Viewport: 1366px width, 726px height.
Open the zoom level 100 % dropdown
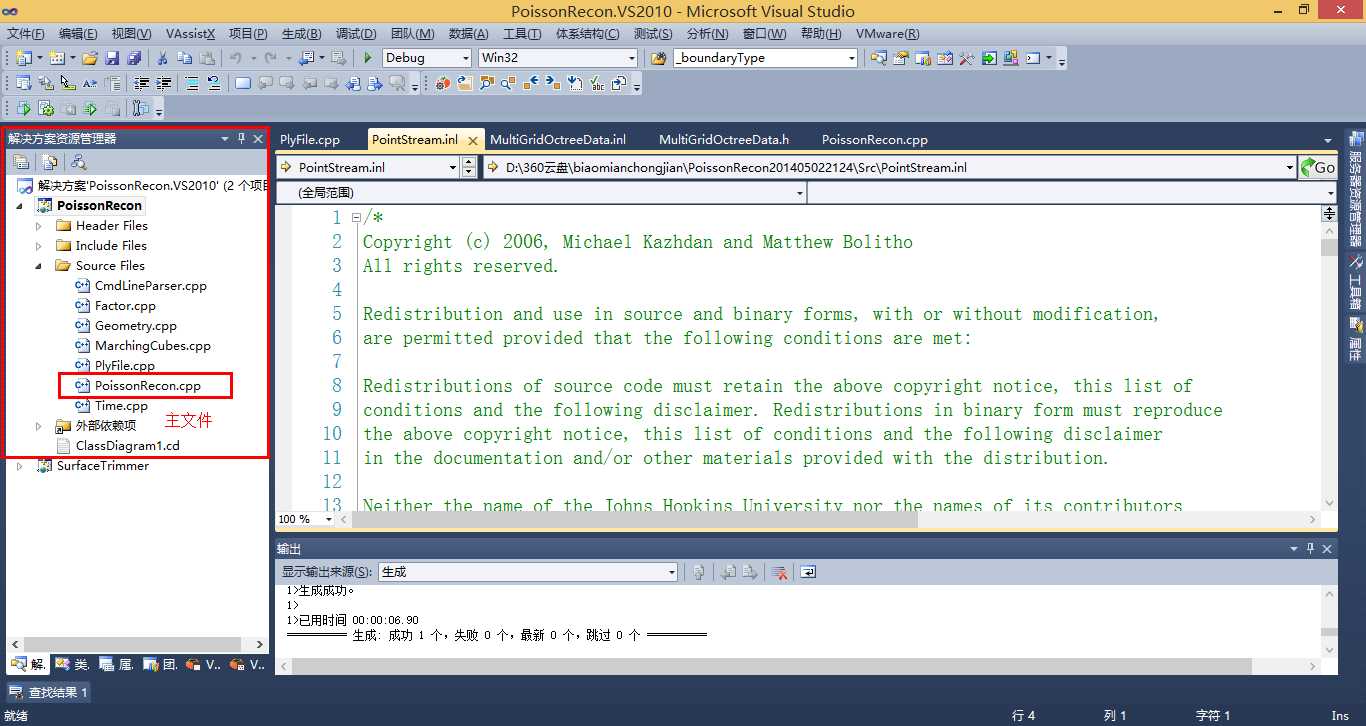[x=331, y=519]
